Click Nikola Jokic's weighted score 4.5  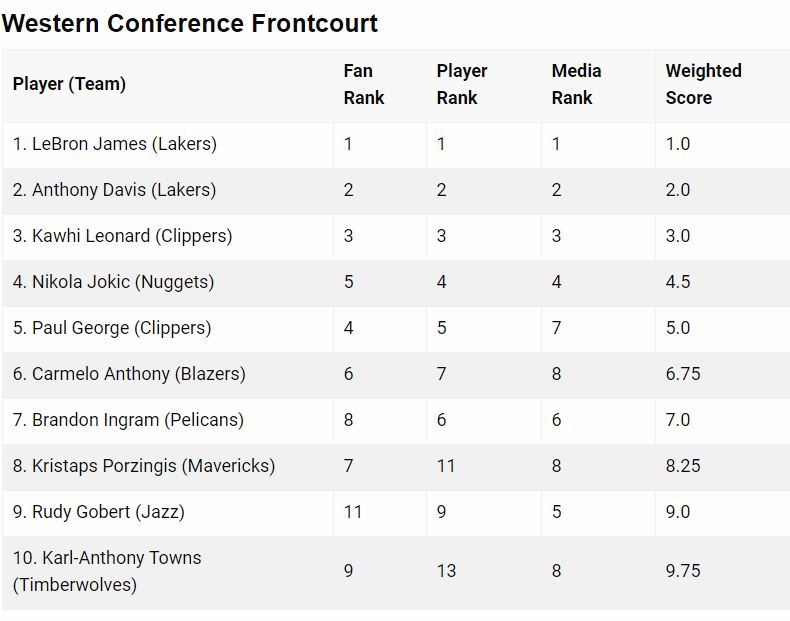coord(678,282)
